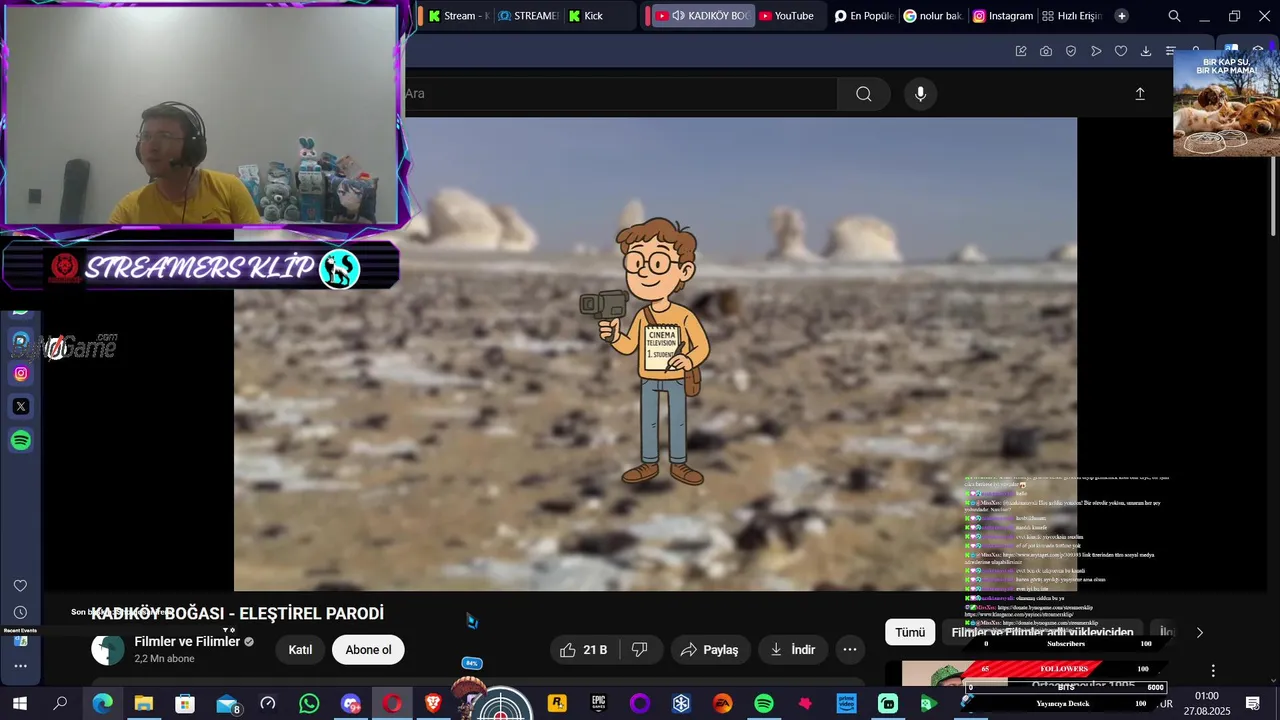Click İndir download button

(x=792, y=650)
